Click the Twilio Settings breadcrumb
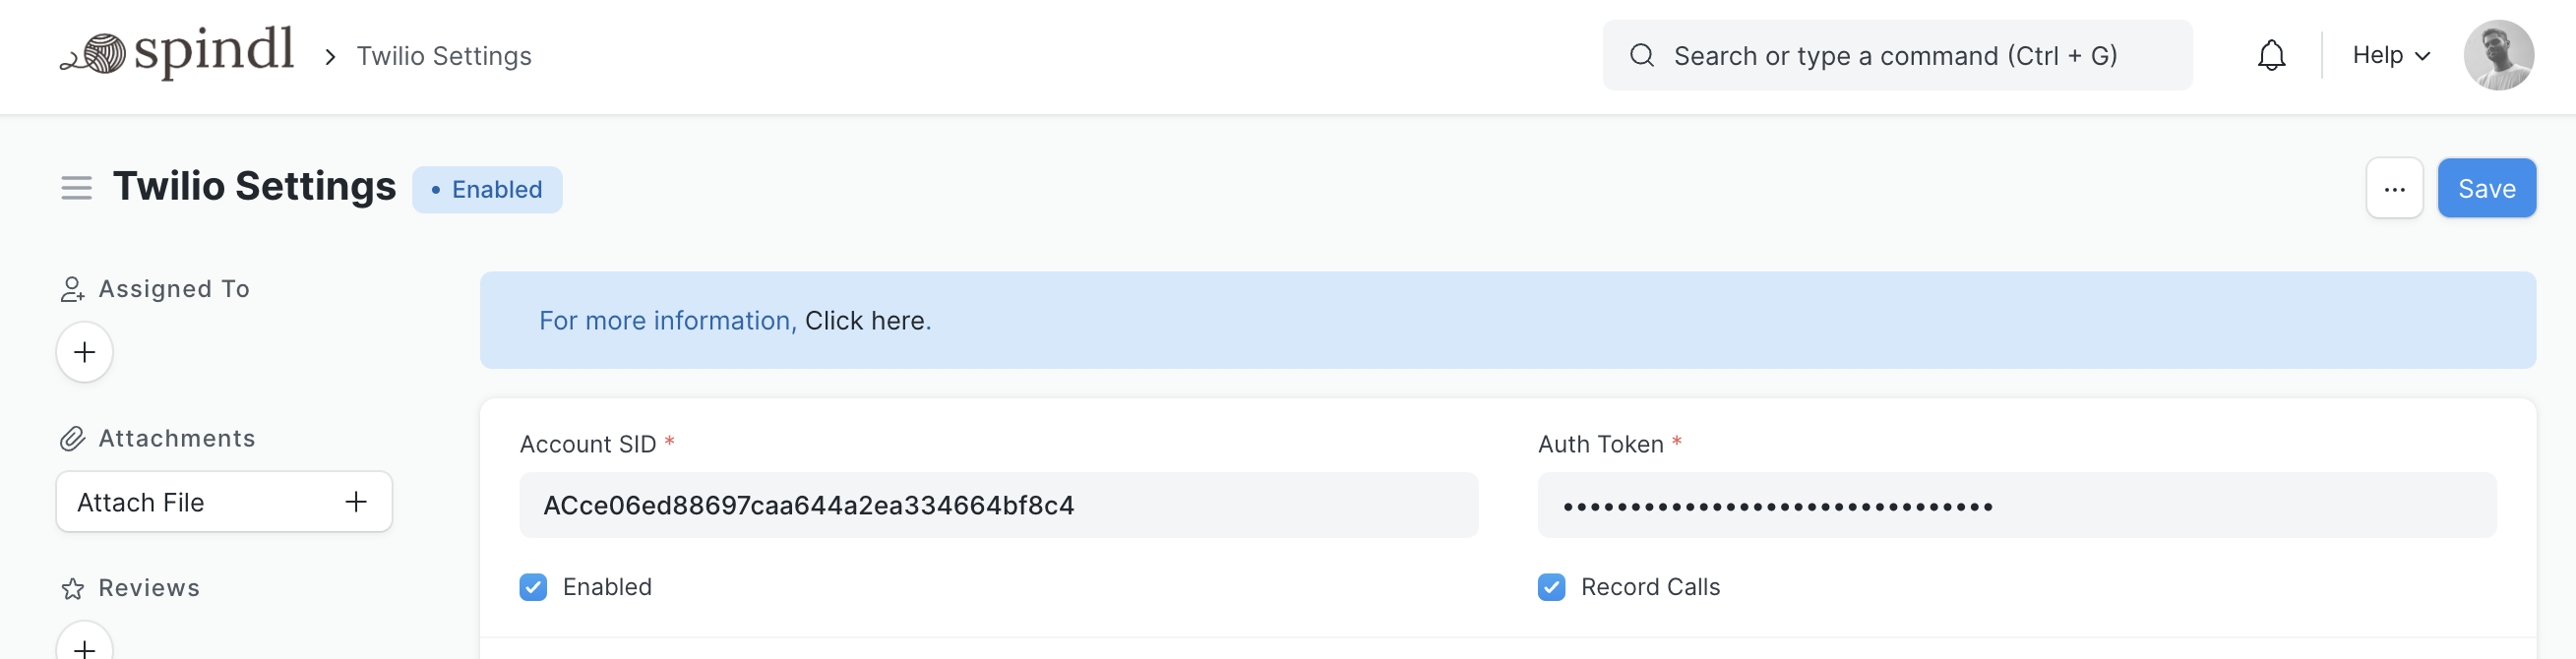 click(x=444, y=56)
